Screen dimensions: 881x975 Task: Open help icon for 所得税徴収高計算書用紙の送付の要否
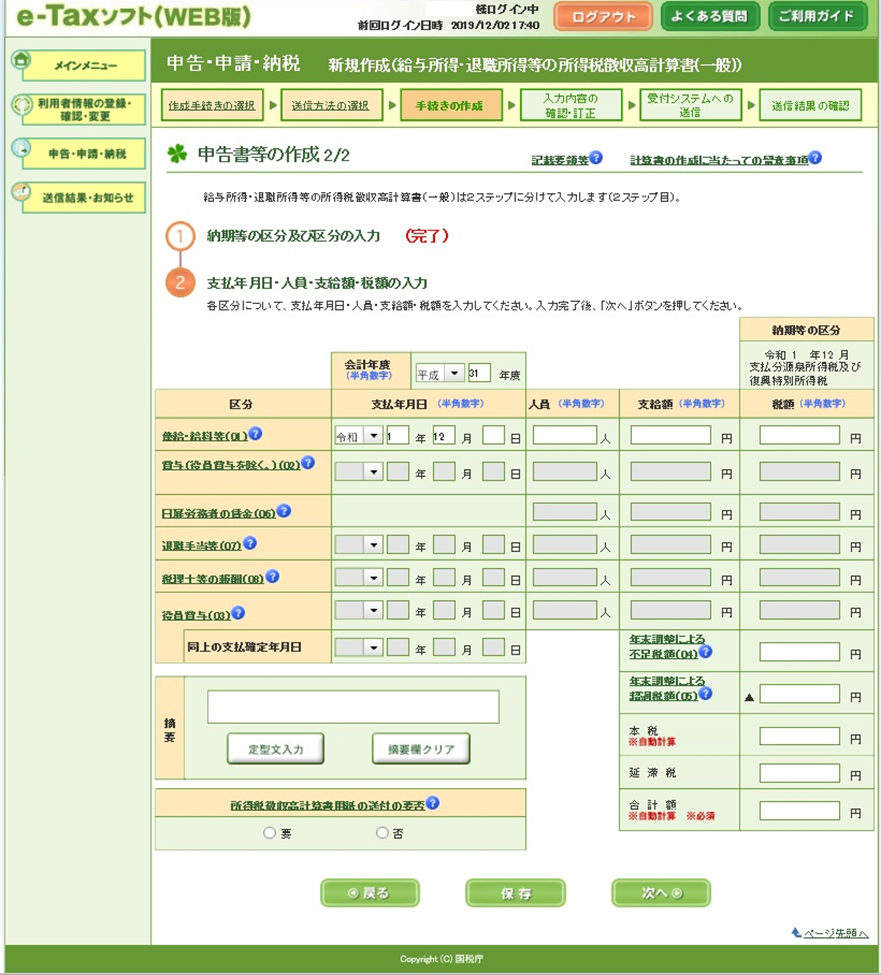pos(433,803)
